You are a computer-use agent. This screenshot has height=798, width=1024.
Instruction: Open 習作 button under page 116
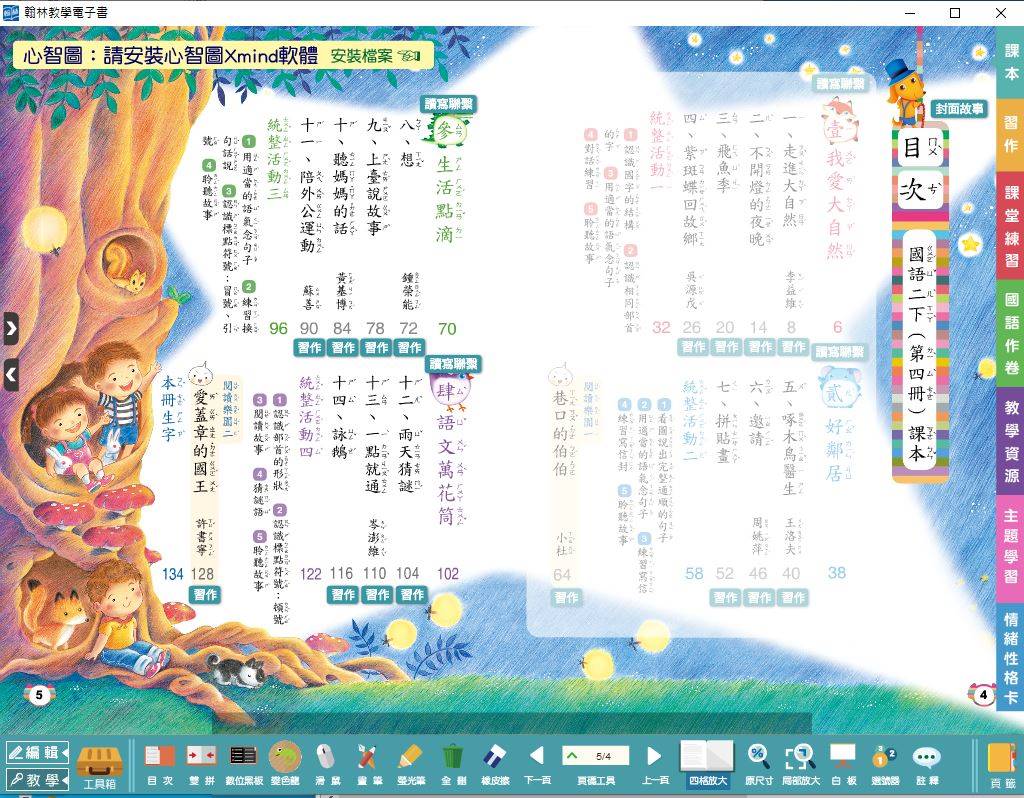tap(343, 594)
